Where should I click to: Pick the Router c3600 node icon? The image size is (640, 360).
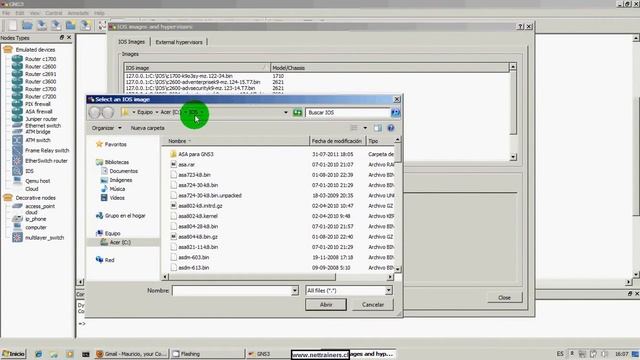[x=17, y=81]
